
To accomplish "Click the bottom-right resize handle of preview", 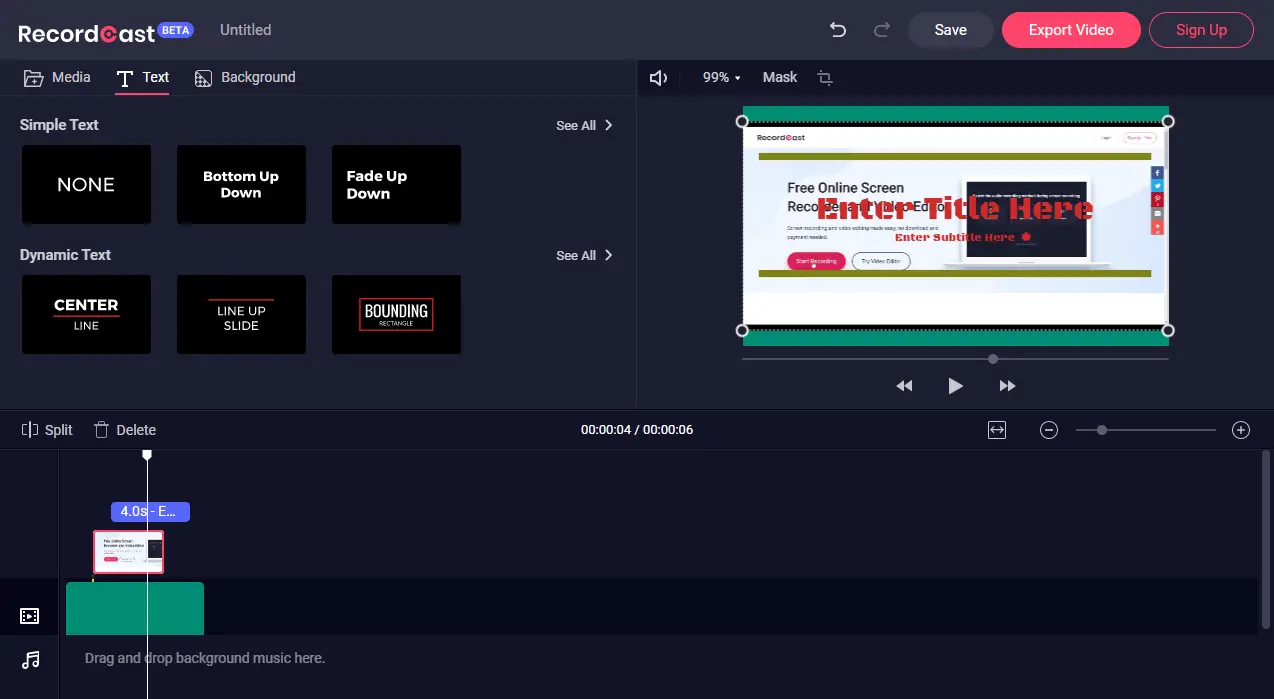I will tap(1168, 330).
